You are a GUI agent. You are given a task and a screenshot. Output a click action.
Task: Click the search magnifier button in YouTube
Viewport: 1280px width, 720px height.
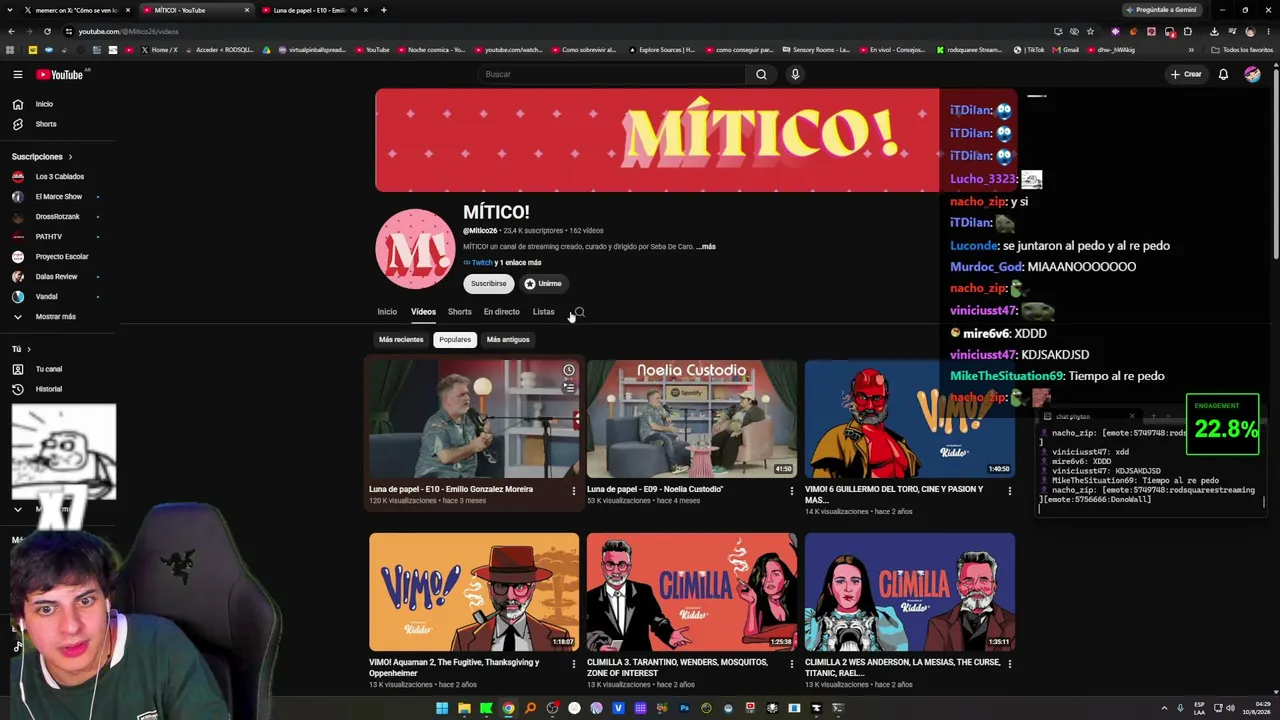761,74
